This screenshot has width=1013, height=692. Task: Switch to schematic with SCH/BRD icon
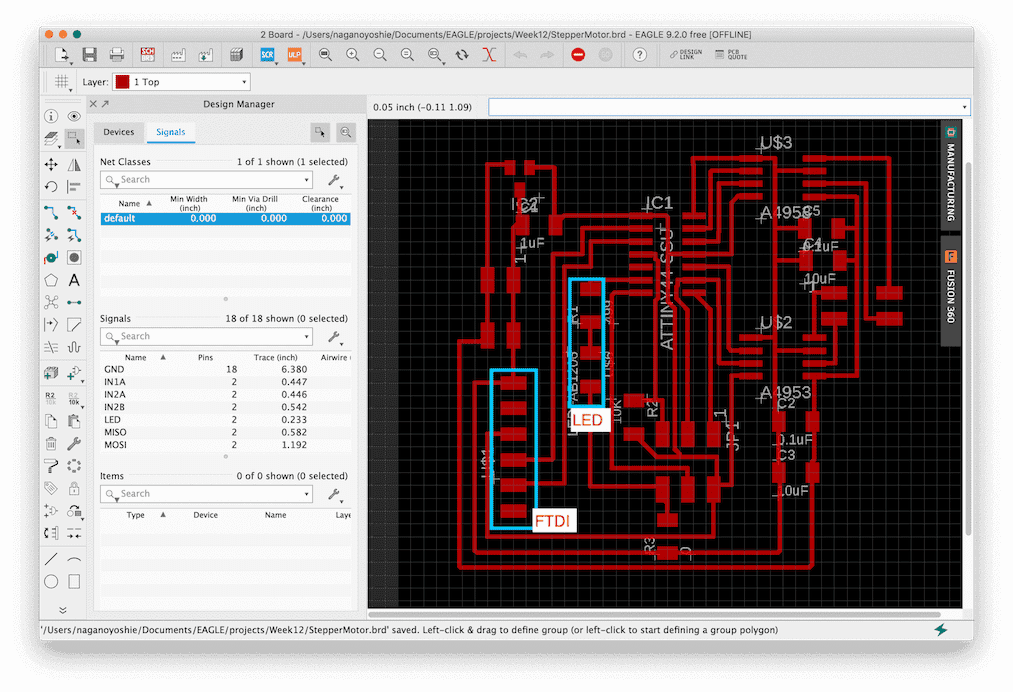pyautogui.click(x=148, y=55)
